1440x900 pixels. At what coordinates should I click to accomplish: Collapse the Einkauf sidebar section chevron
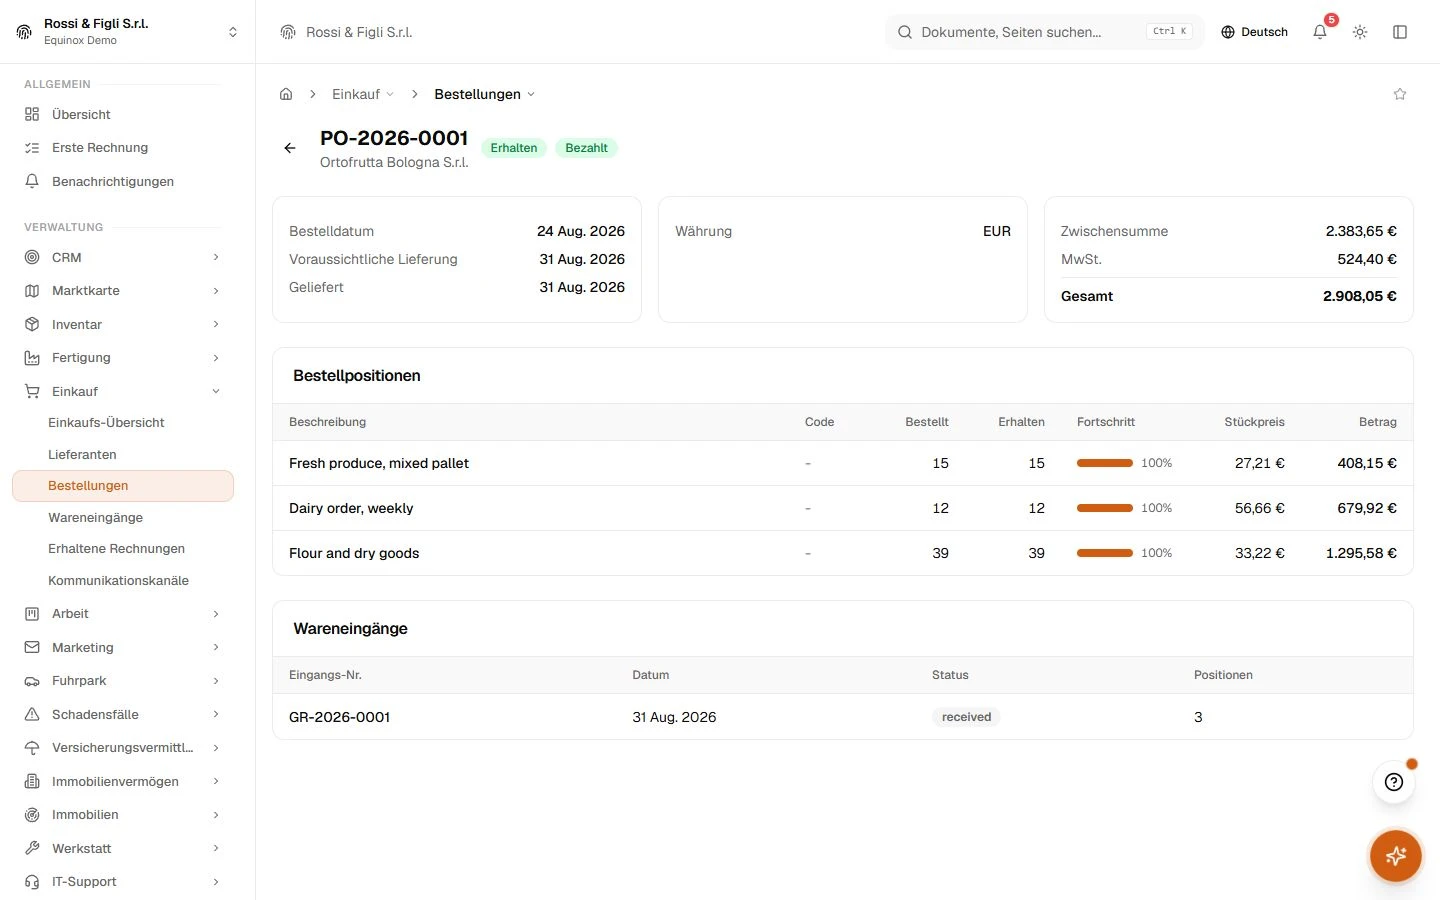pos(216,391)
